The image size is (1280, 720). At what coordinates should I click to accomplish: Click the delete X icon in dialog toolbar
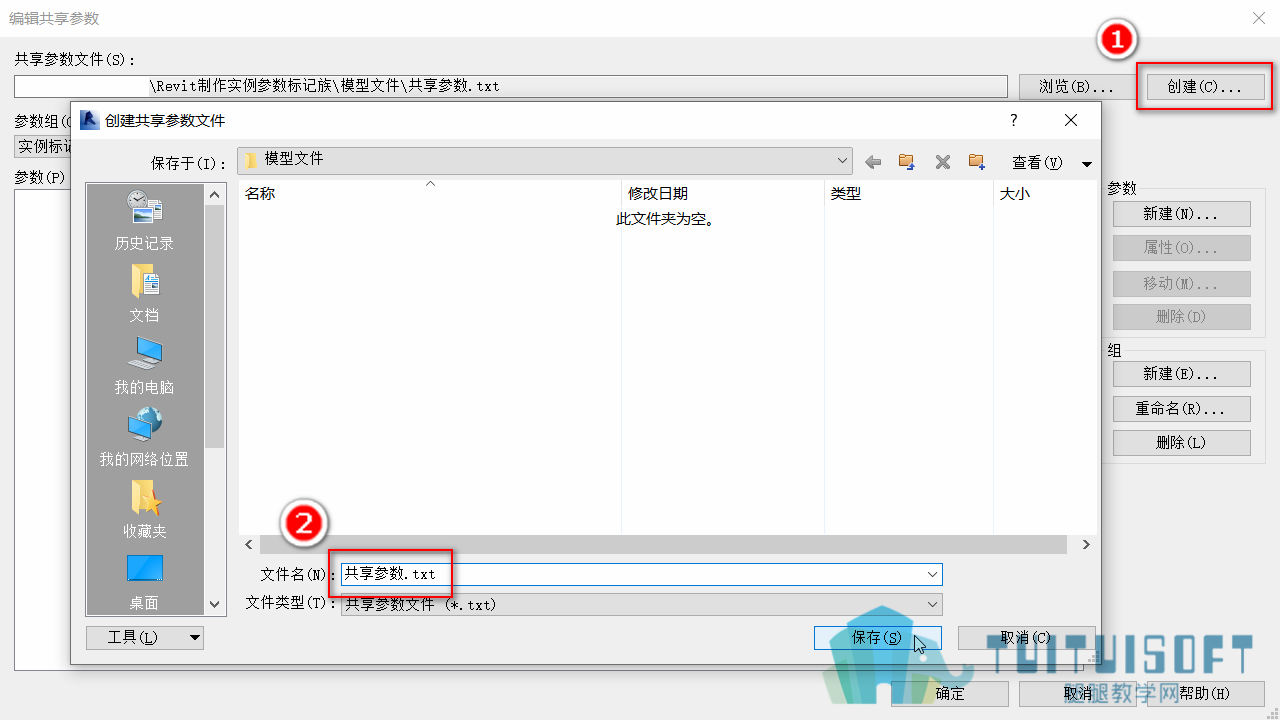tap(942, 162)
